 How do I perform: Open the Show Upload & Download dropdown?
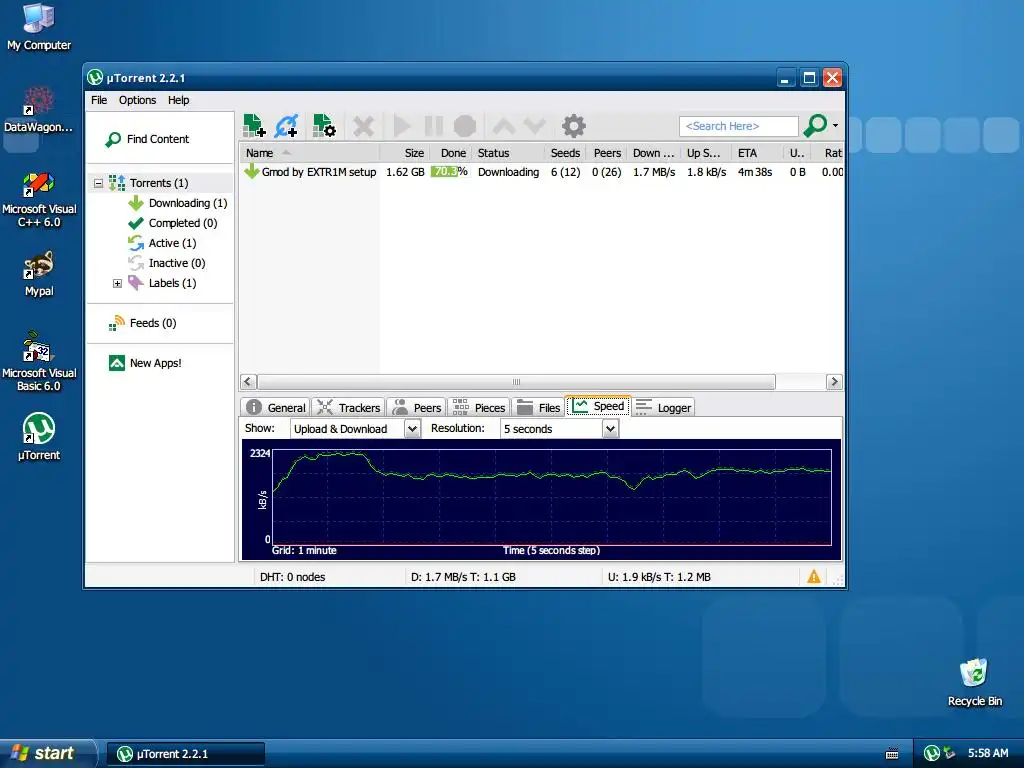[x=355, y=429]
